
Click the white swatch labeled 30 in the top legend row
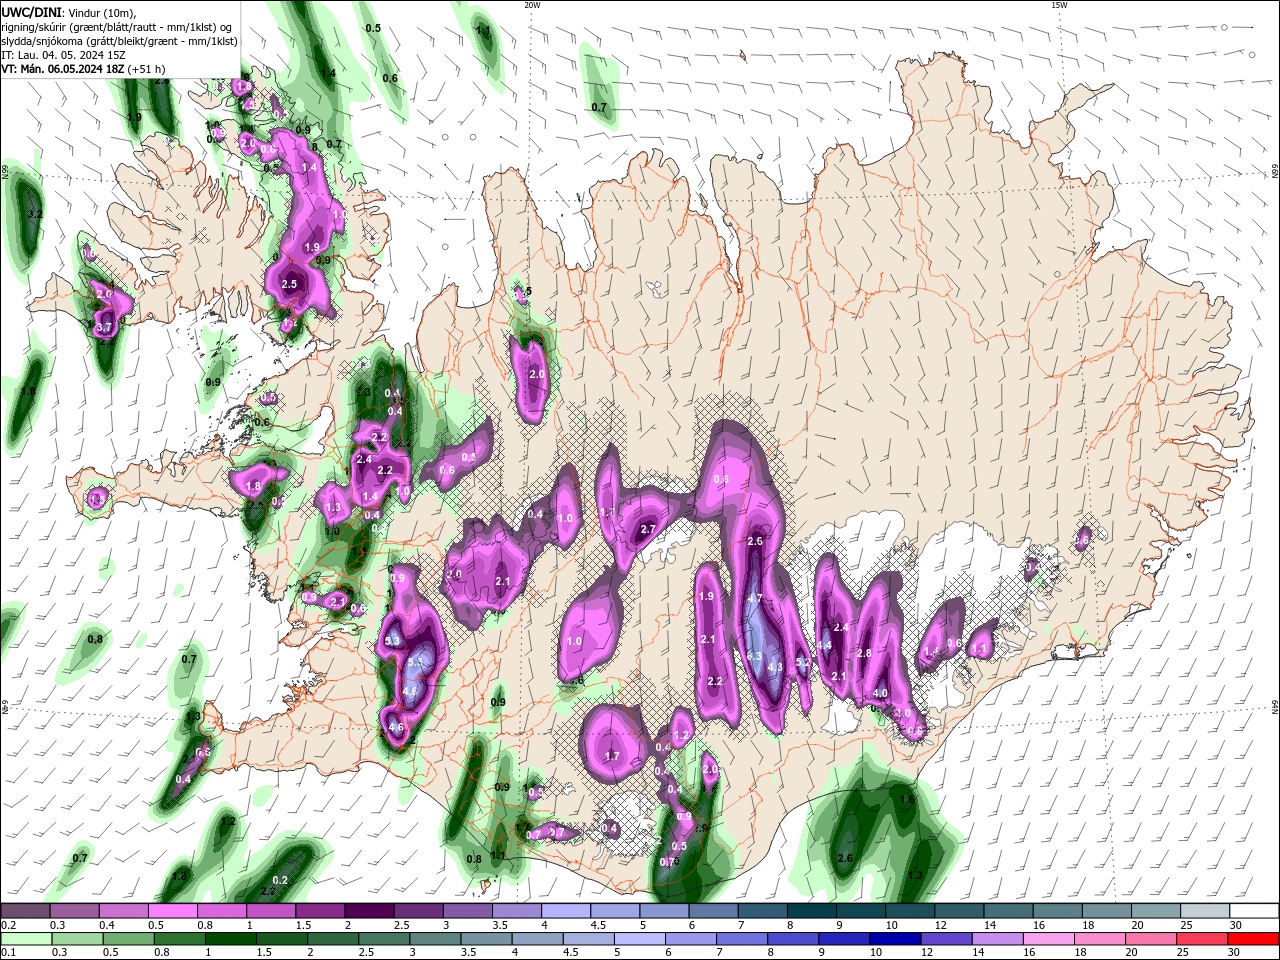tap(1254, 911)
